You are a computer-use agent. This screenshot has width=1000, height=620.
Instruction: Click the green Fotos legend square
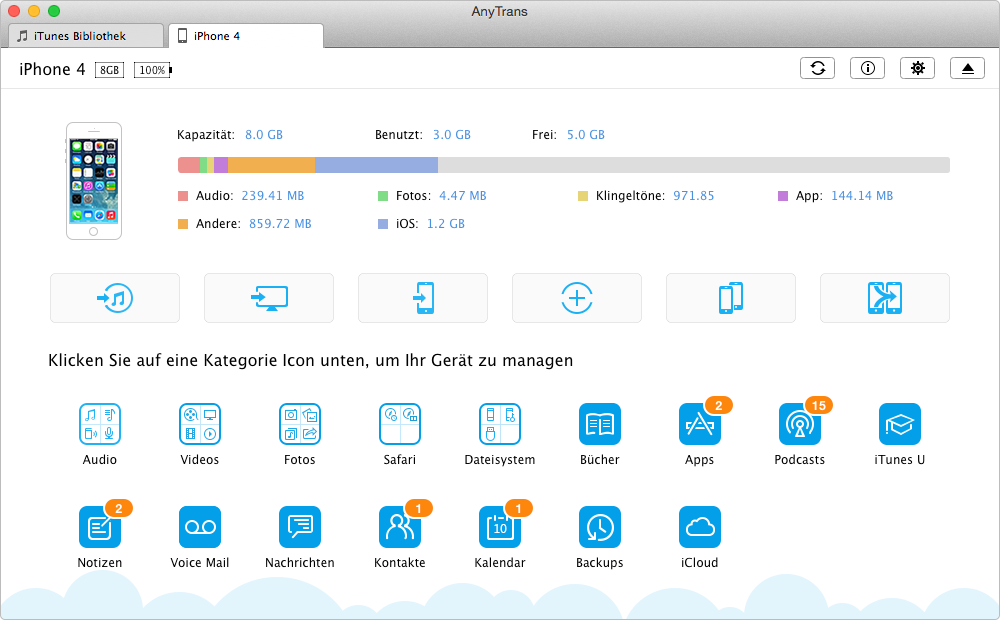(383, 196)
